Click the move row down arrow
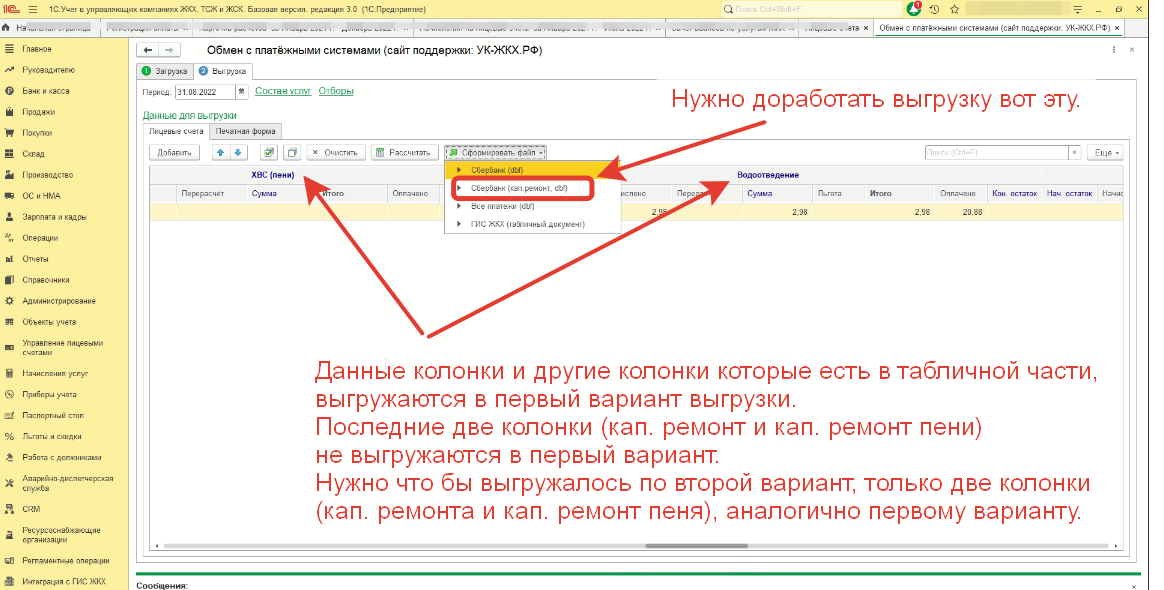The width and height of the screenshot is (1164, 590). click(x=238, y=153)
